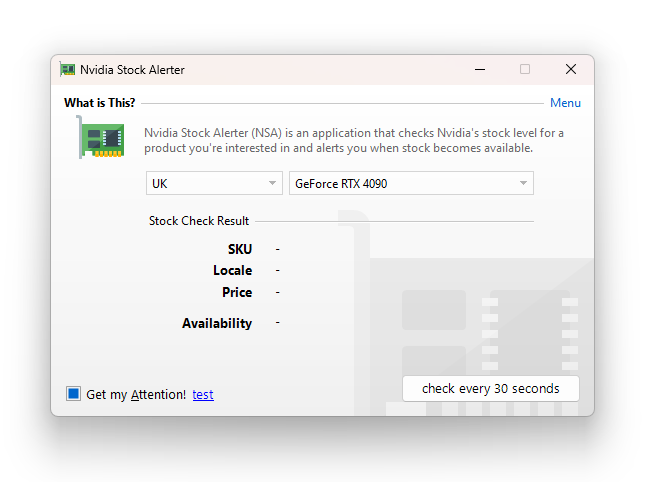The width and height of the screenshot is (649, 482).
Task: Click the 'Nvidia Stock Alerter' title text
Action: (x=132, y=70)
